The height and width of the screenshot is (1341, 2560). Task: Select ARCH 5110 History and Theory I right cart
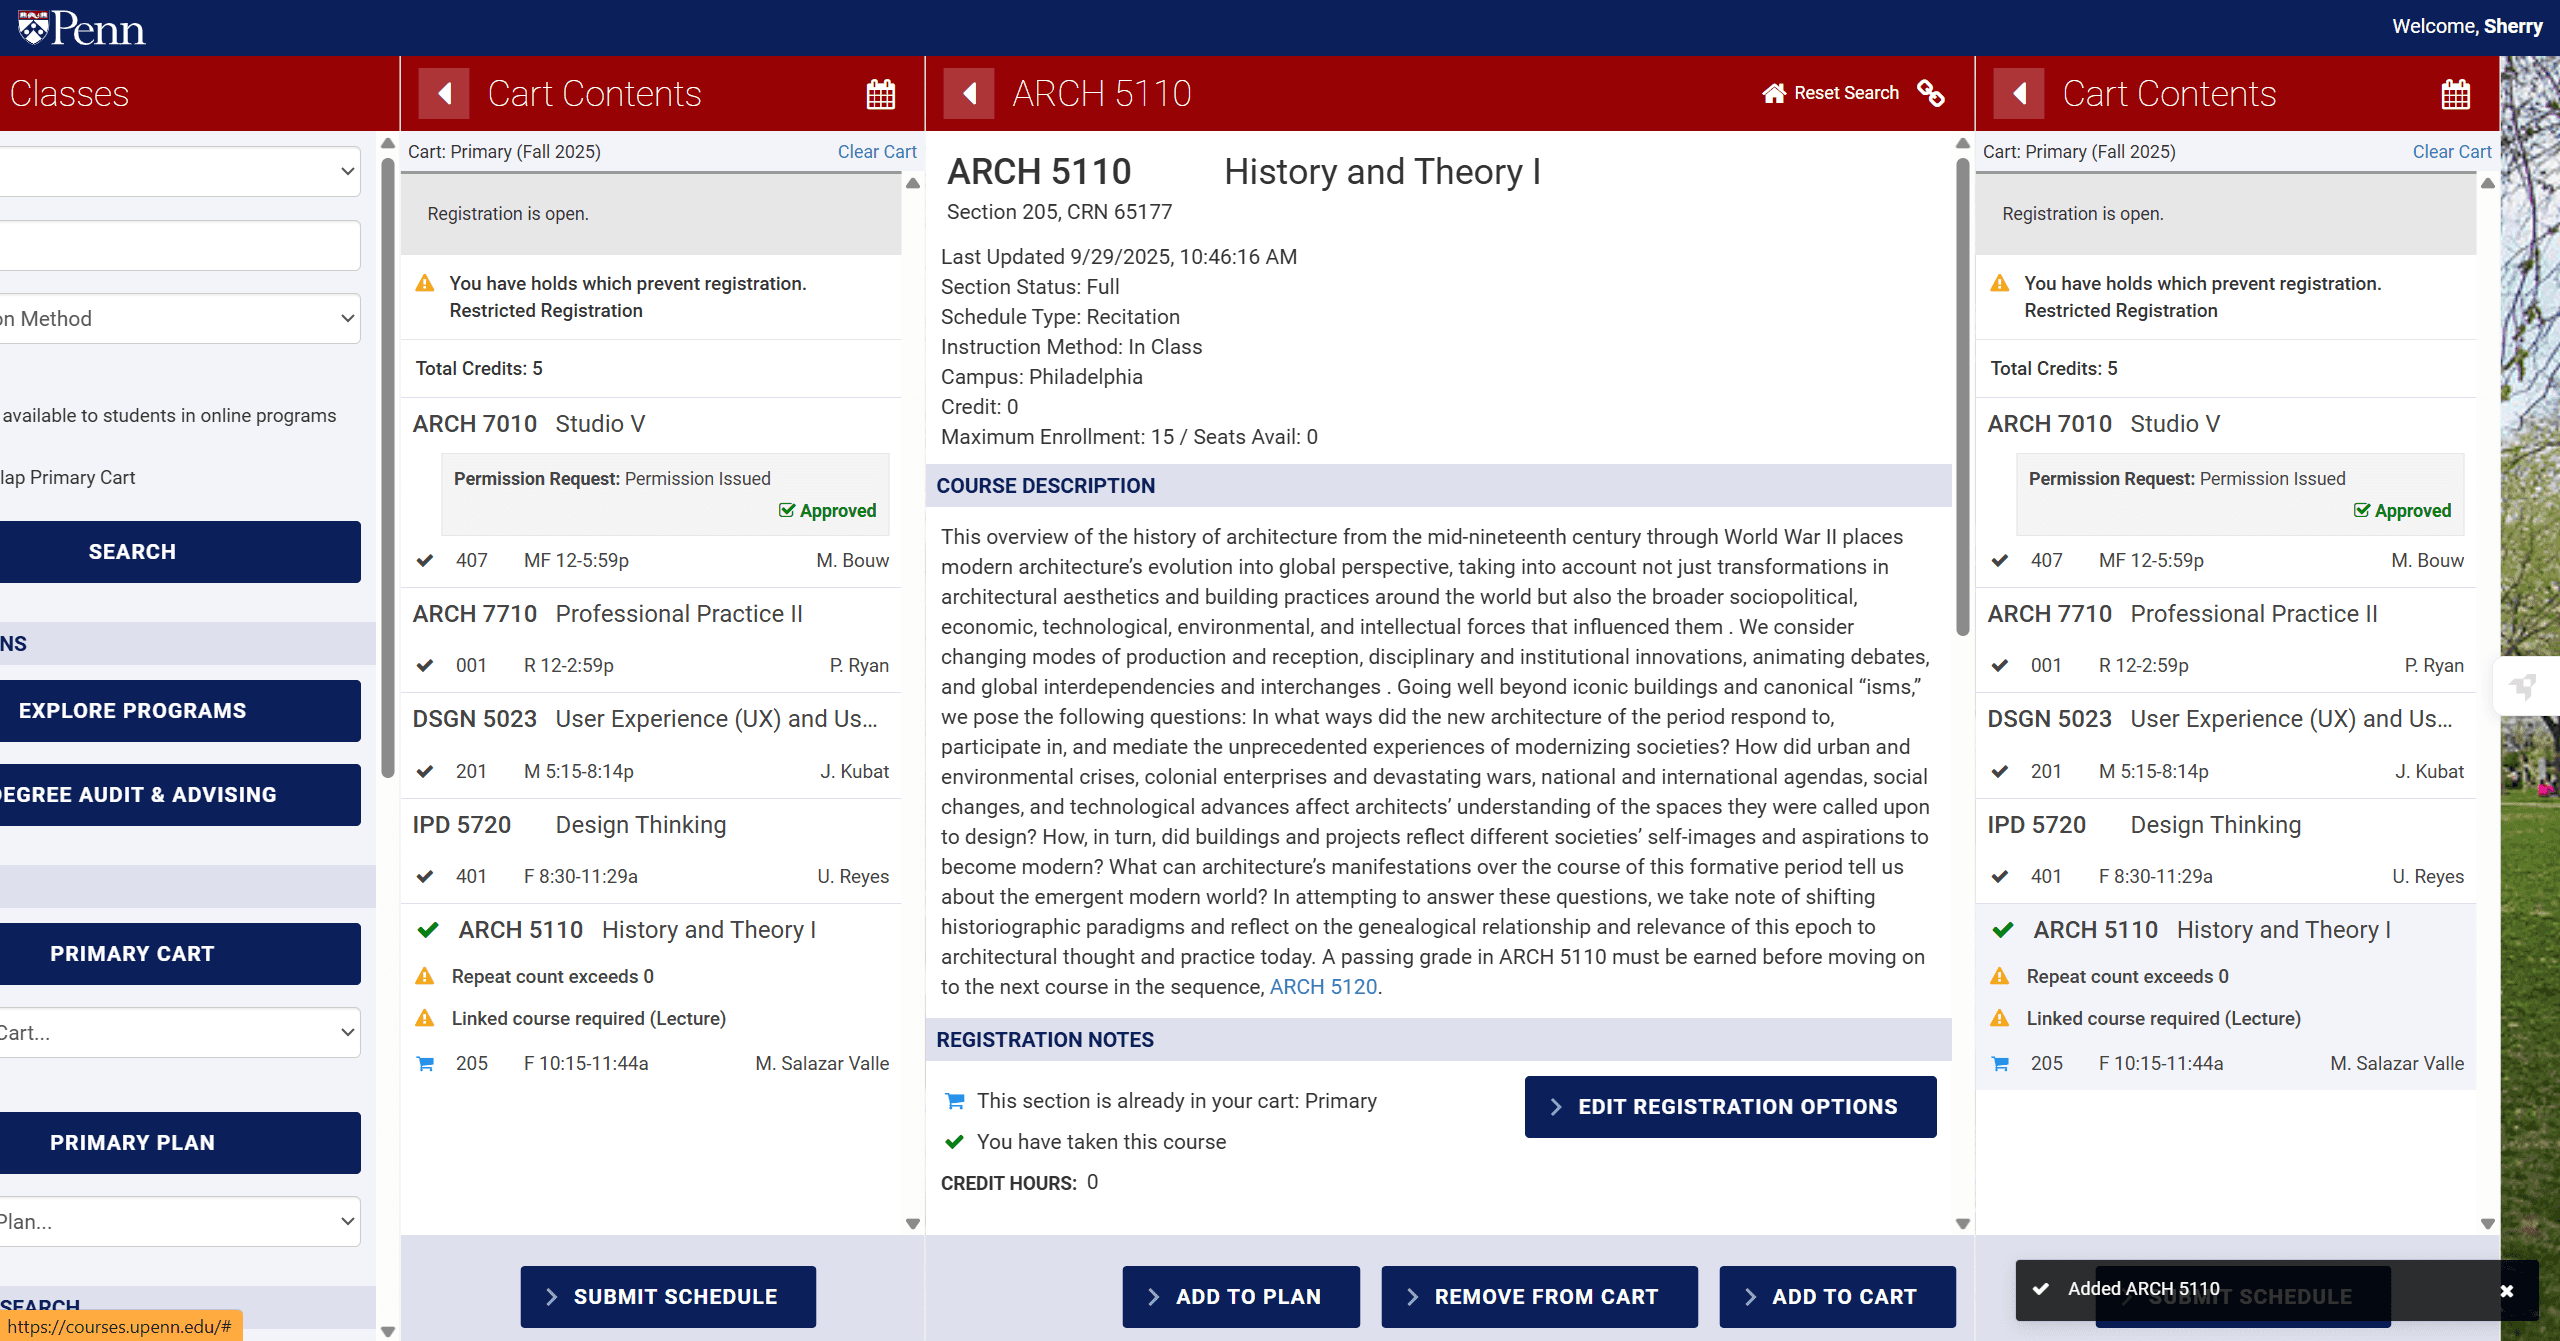[x=2212, y=930]
